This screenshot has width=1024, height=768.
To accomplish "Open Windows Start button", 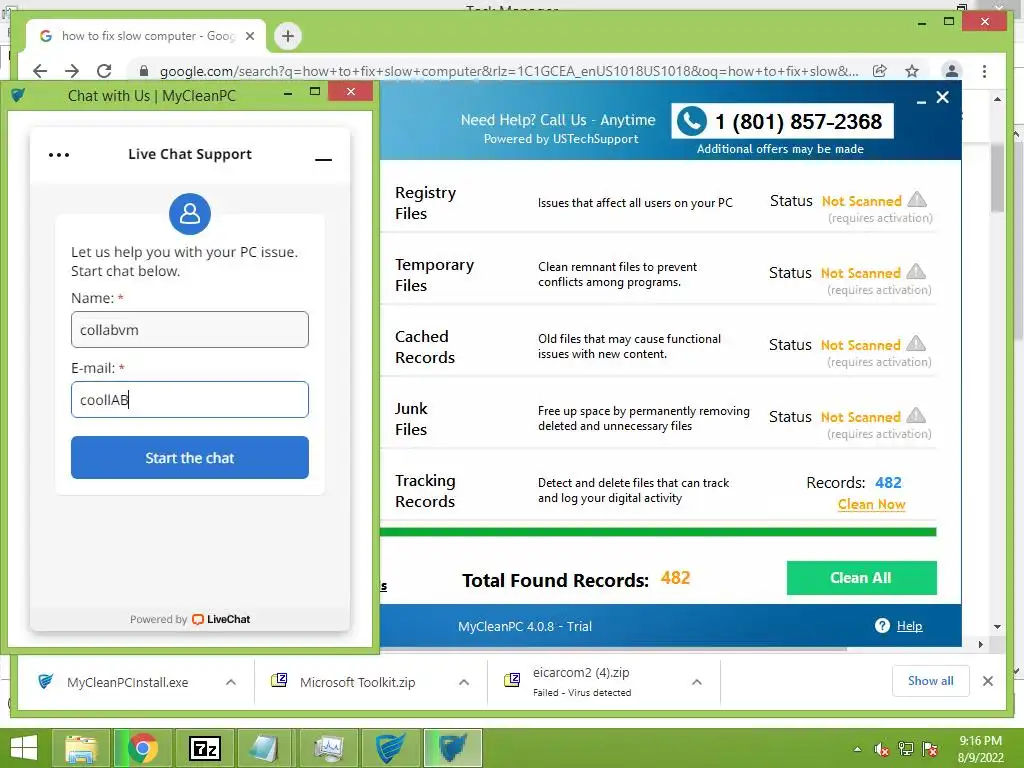I will [24, 748].
